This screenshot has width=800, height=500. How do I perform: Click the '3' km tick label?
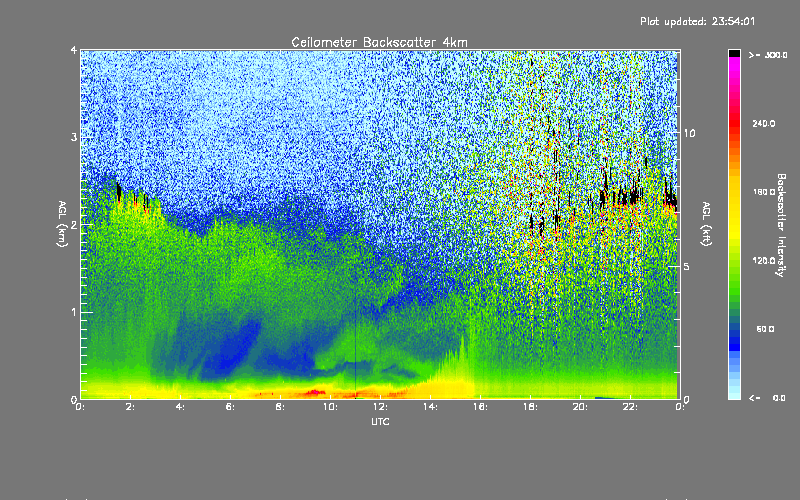coord(74,137)
